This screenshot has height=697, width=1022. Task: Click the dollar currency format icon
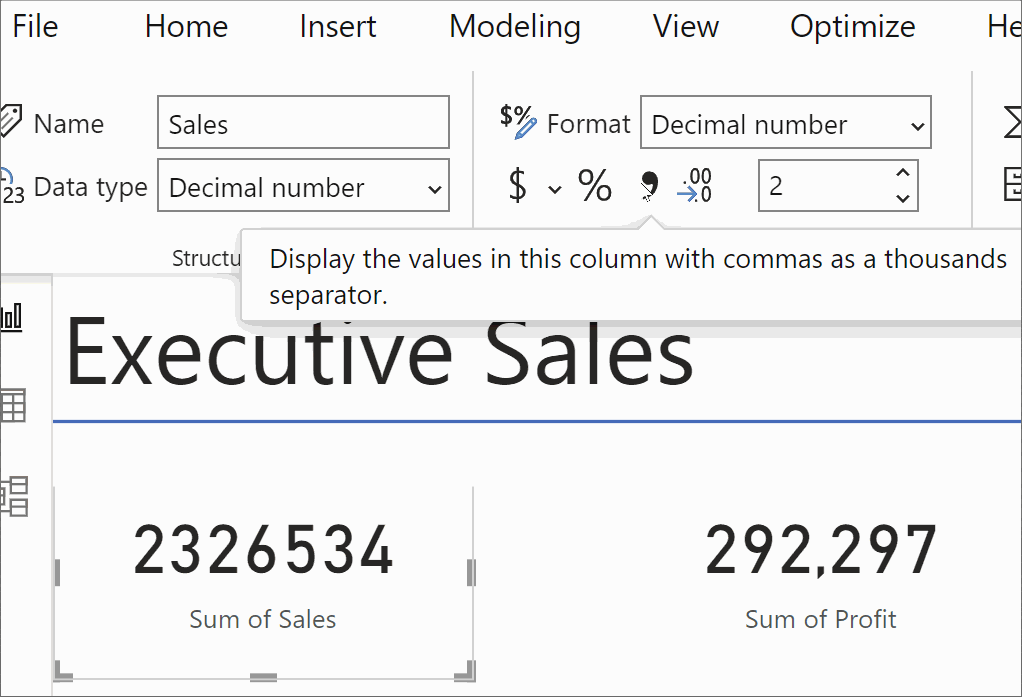tap(517, 186)
